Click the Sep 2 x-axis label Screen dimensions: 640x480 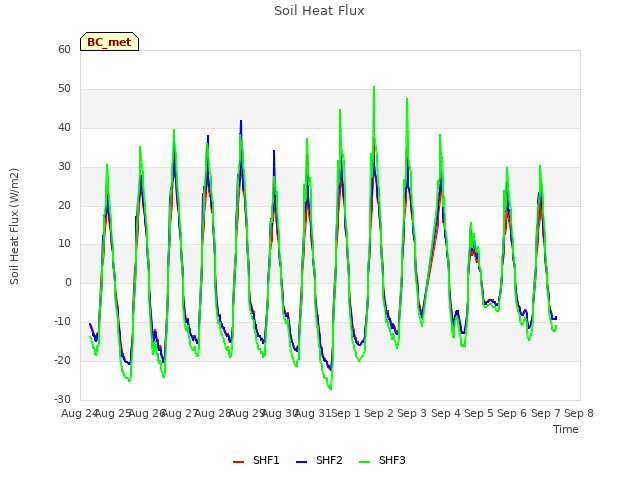(379, 413)
